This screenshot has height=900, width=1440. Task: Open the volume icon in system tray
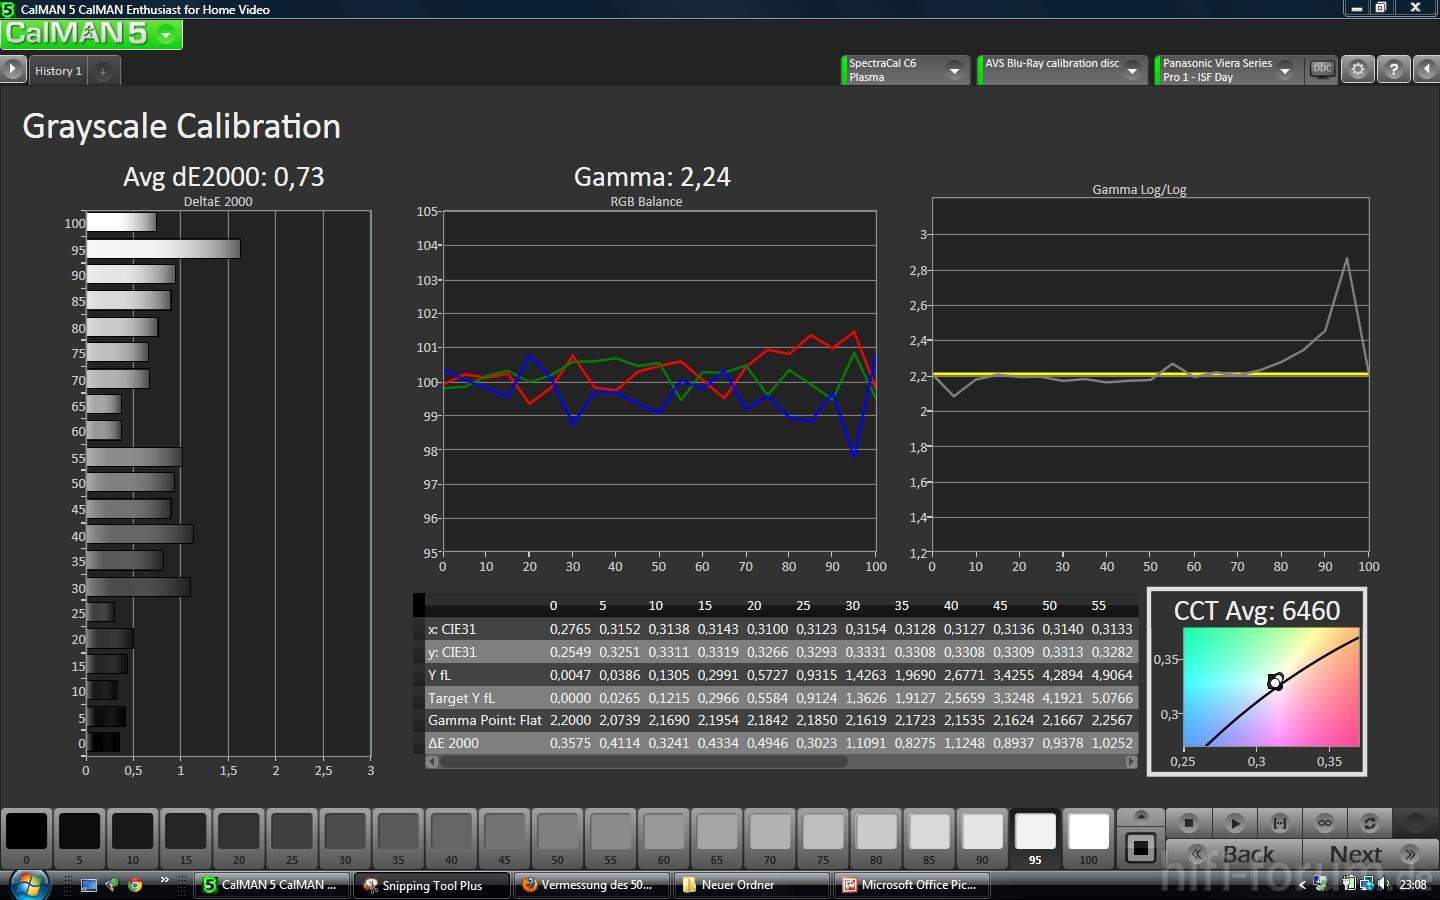(1383, 884)
